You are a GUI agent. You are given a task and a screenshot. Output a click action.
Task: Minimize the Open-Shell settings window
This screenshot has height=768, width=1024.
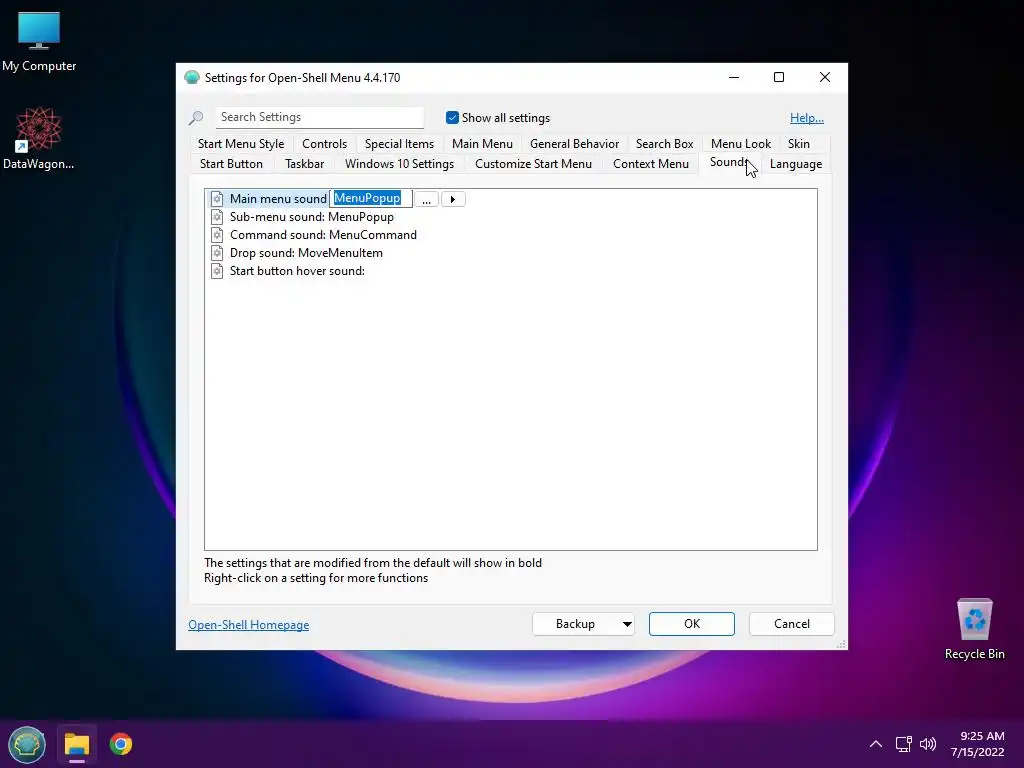pyautogui.click(x=734, y=77)
